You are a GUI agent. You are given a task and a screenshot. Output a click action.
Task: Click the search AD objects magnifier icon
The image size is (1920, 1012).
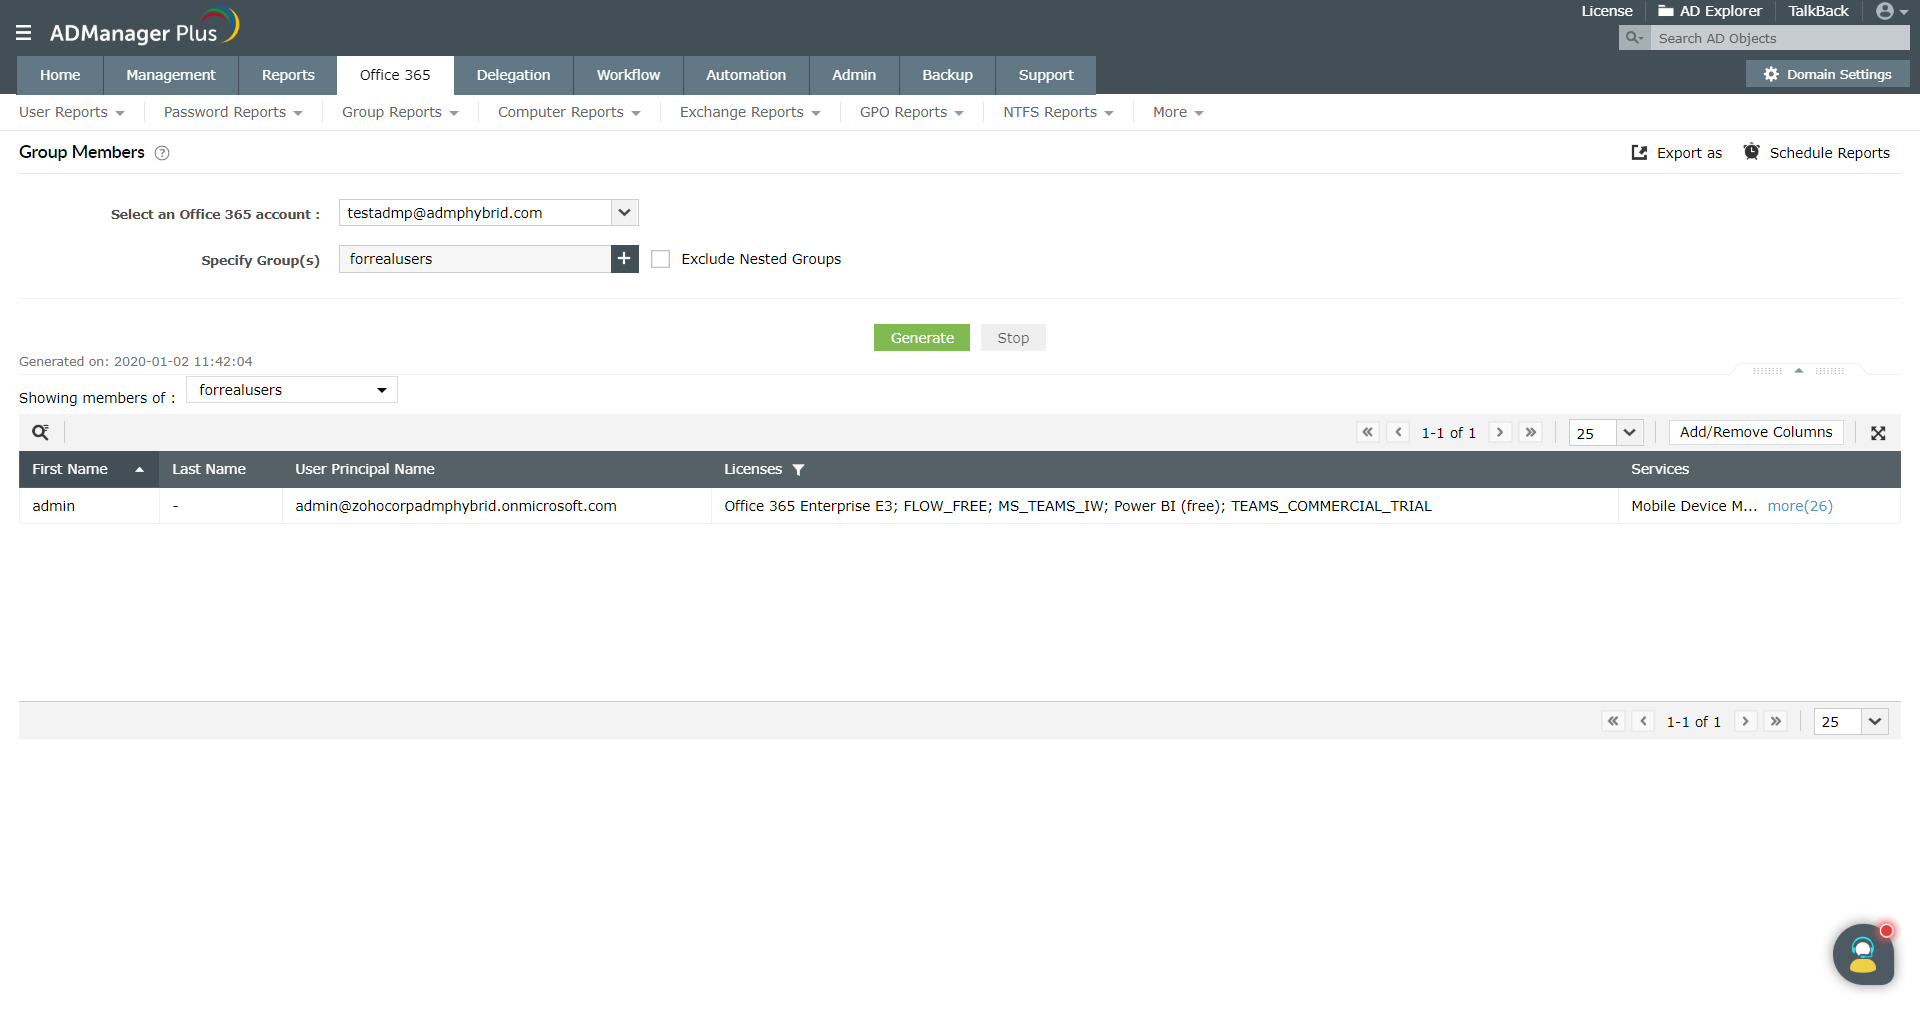click(1634, 38)
